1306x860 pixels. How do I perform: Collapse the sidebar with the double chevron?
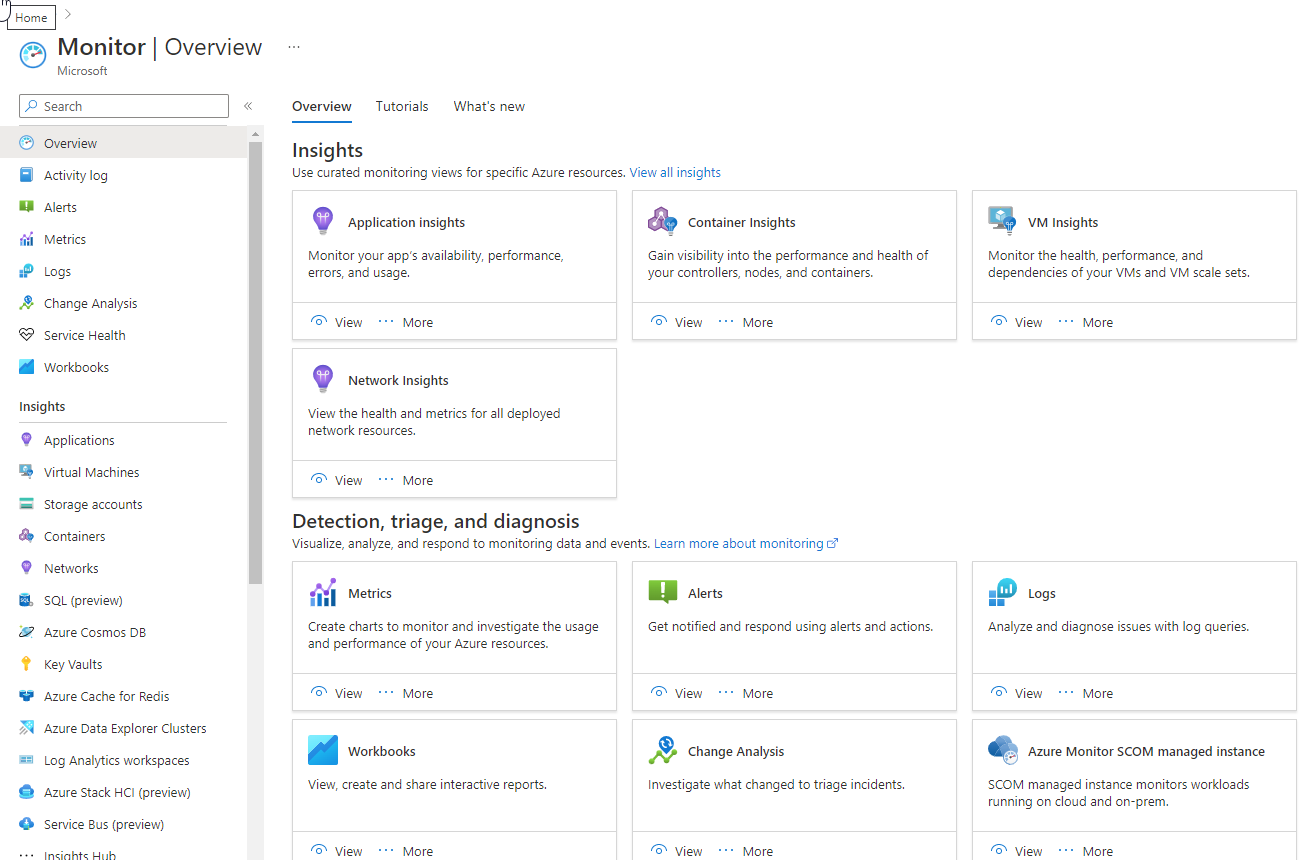(x=247, y=105)
